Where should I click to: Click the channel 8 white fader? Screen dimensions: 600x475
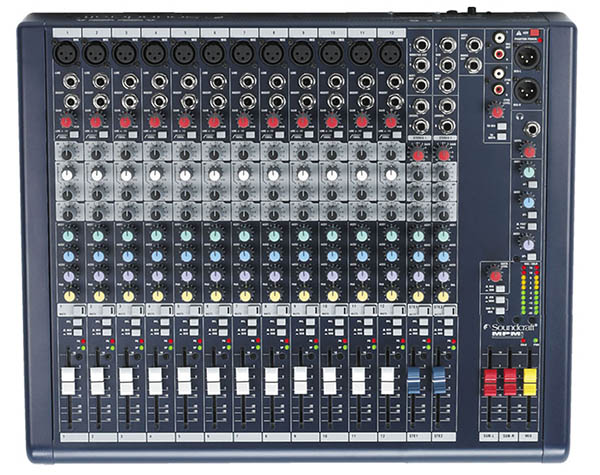pos(273,381)
